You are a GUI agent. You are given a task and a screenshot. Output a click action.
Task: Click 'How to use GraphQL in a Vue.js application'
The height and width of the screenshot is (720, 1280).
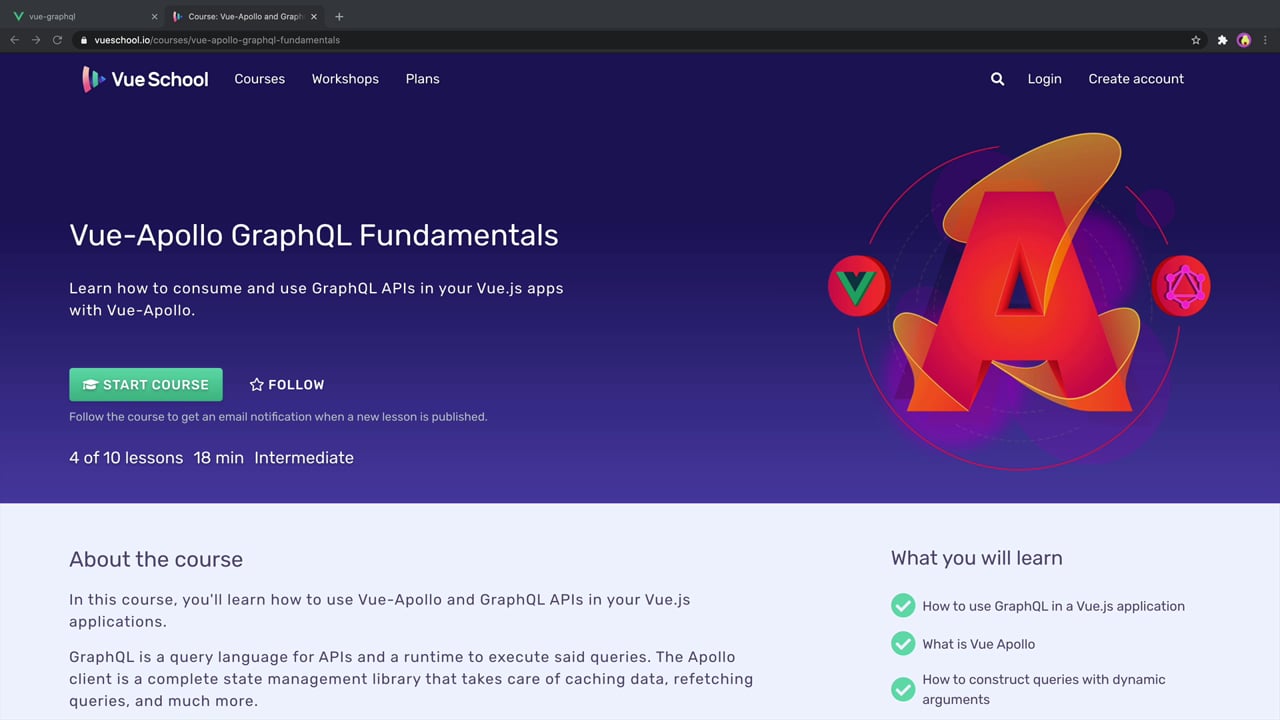1054,606
